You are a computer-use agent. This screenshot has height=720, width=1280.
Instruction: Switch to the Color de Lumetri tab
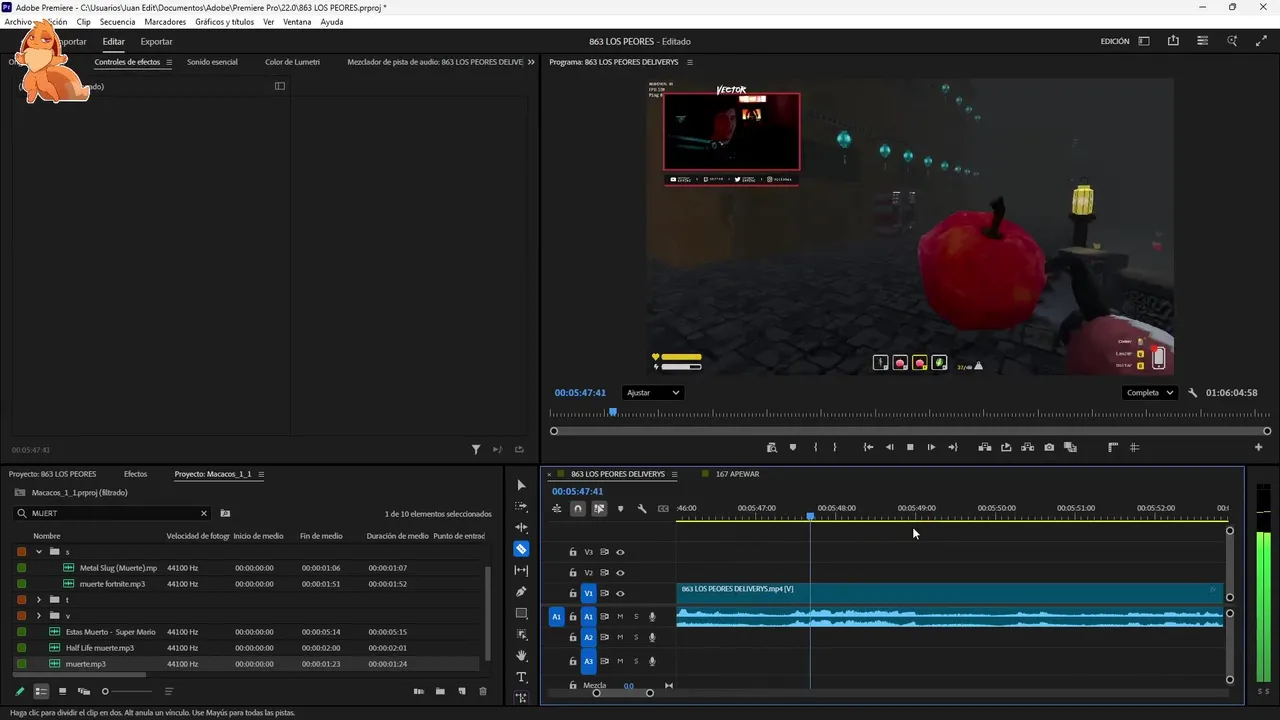(x=292, y=62)
